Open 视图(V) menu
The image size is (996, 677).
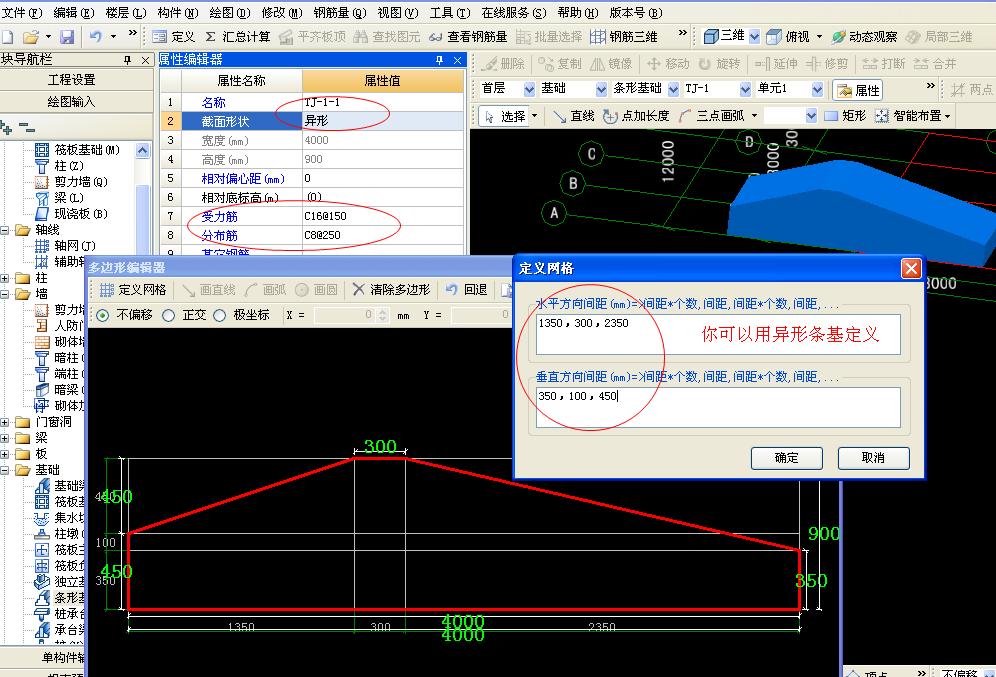(x=398, y=13)
